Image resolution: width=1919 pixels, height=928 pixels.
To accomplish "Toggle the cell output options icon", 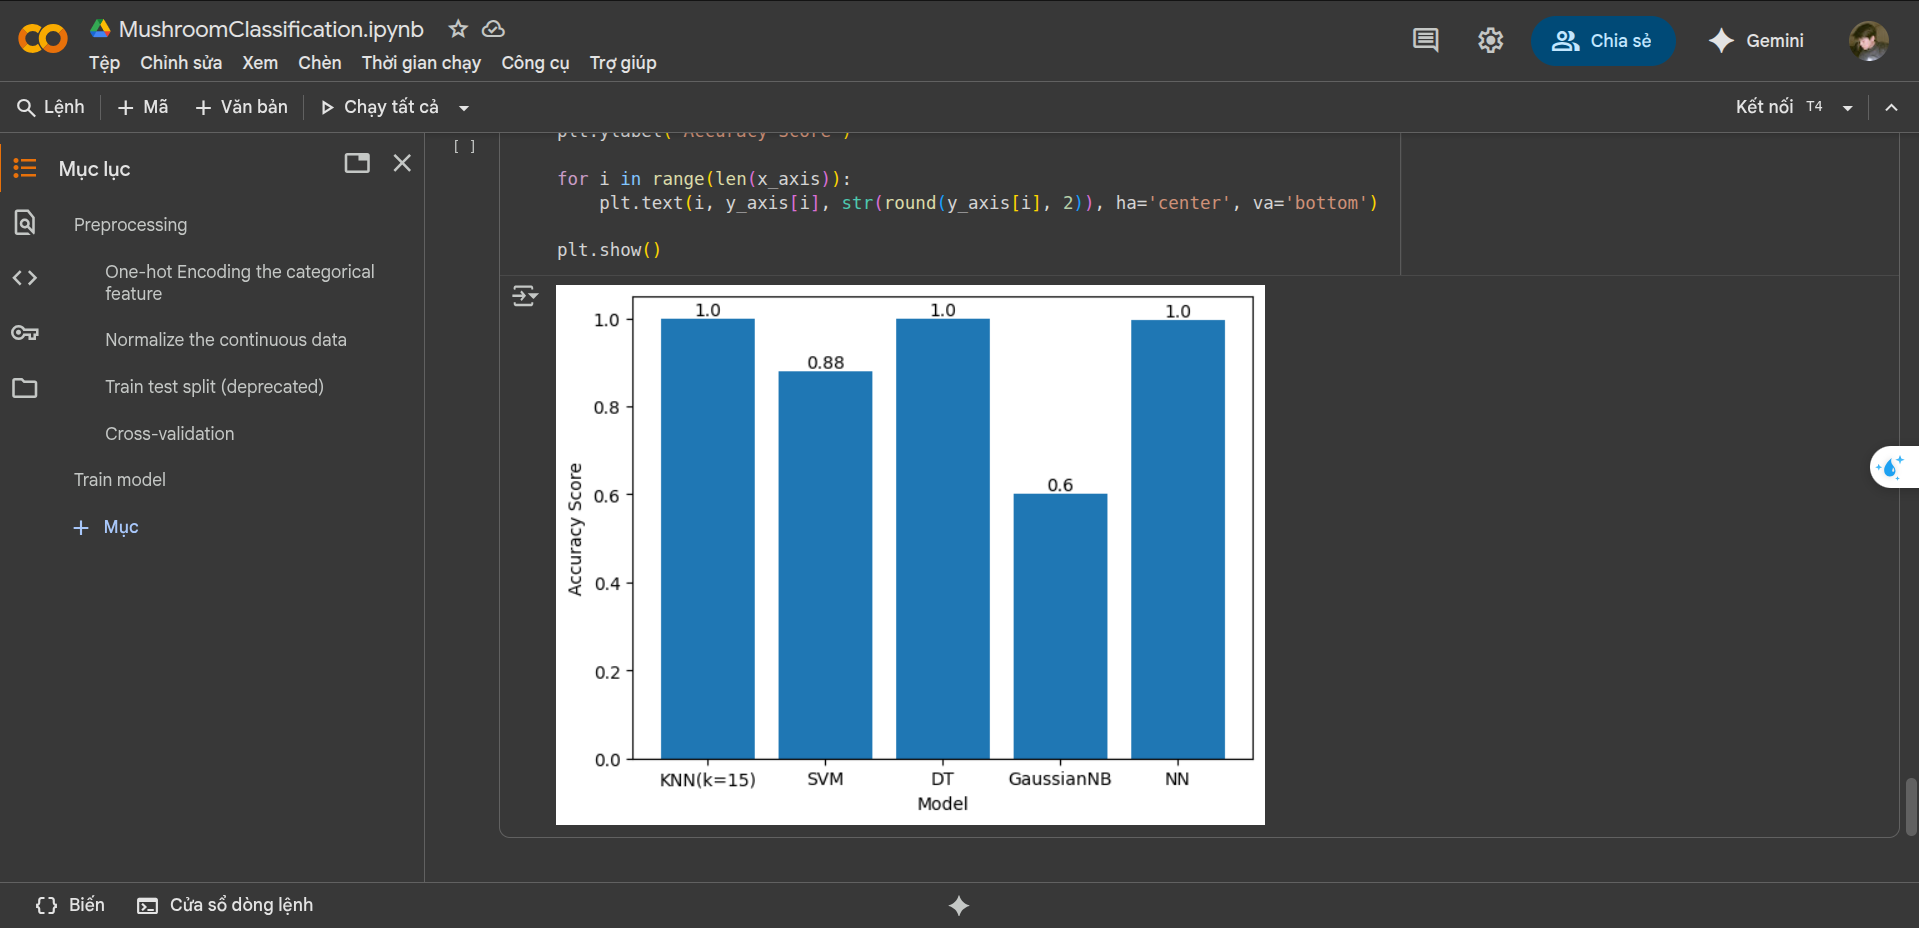I will click(524, 296).
